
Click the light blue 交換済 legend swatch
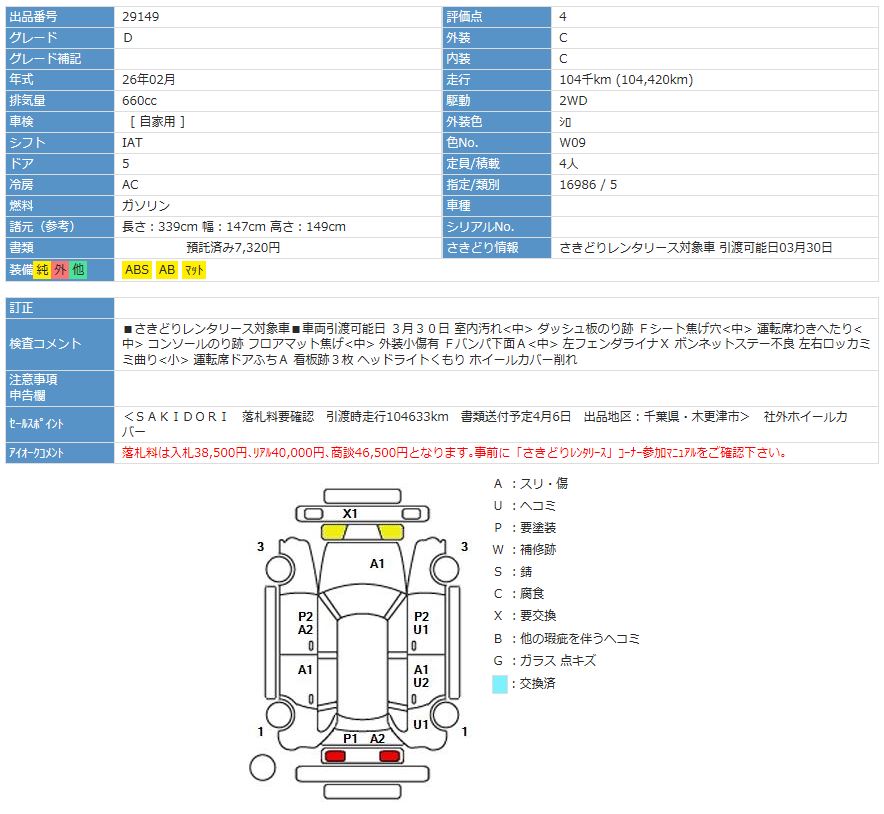(499, 684)
